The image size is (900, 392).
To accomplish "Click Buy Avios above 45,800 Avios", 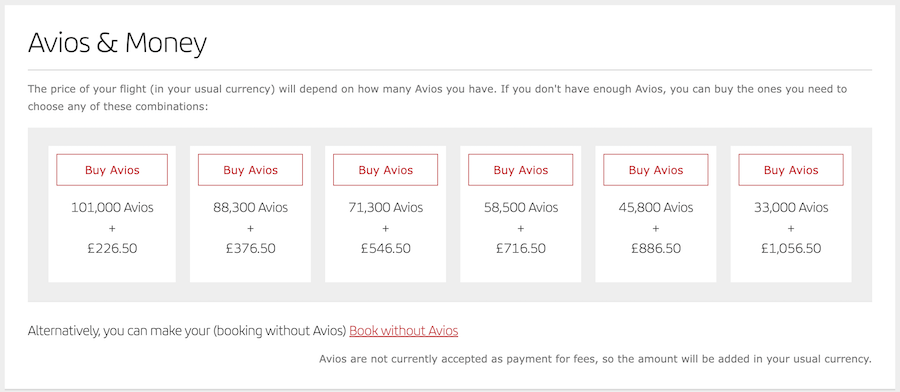I will tap(655, 170).
